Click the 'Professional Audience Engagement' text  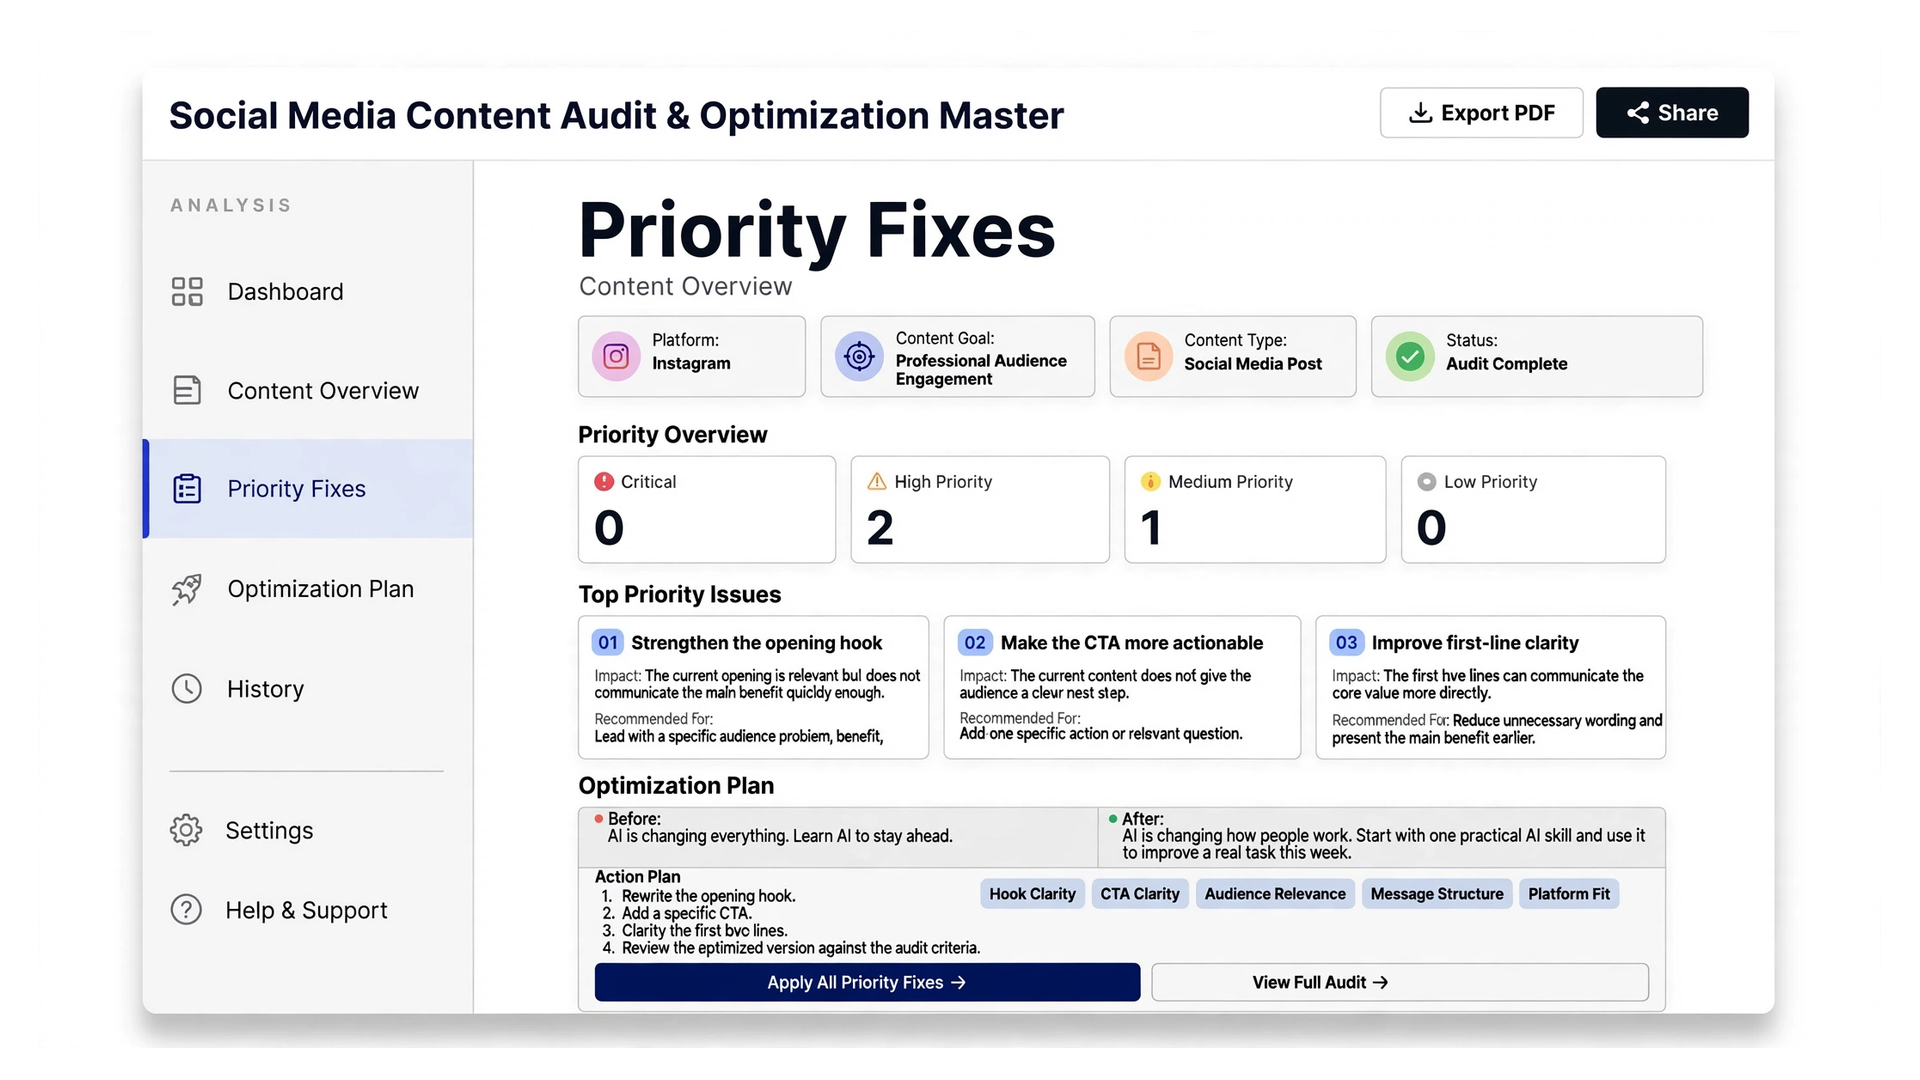(981, 369)
